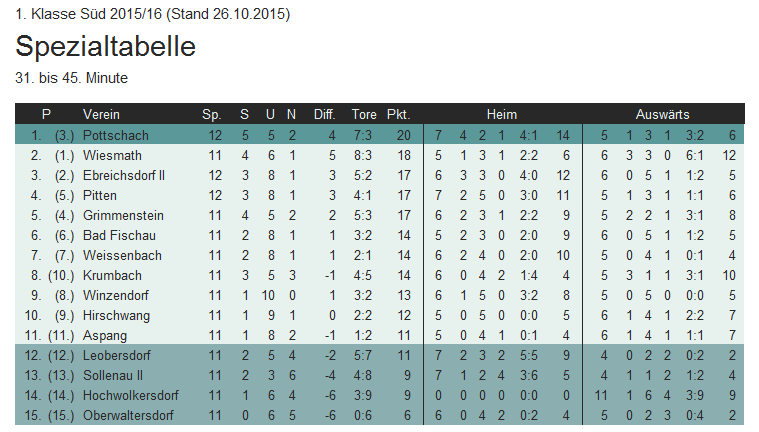The image size is (759, 432).
Task: Click the Hirschwang club name
Action: click(116, 316)
